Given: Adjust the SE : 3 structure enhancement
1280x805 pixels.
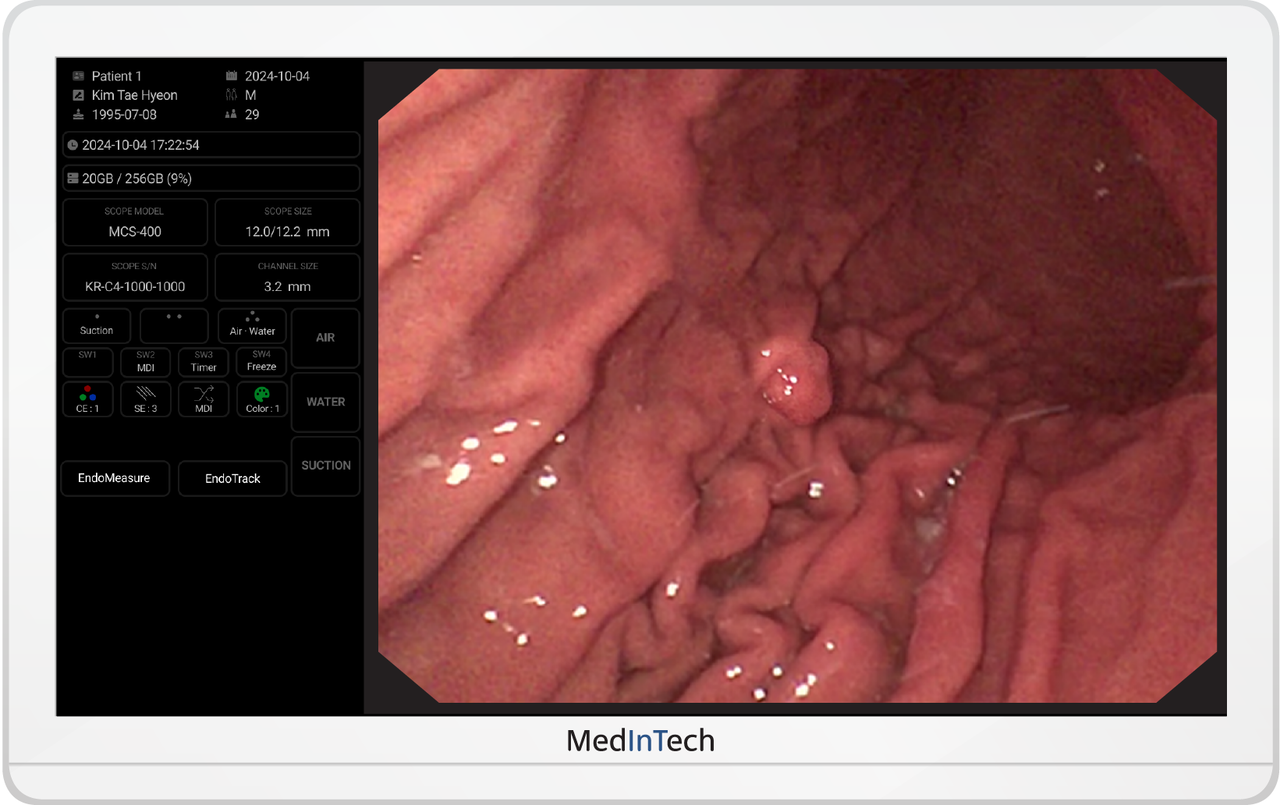Looking at the screenshot, I should click(146, 399).
